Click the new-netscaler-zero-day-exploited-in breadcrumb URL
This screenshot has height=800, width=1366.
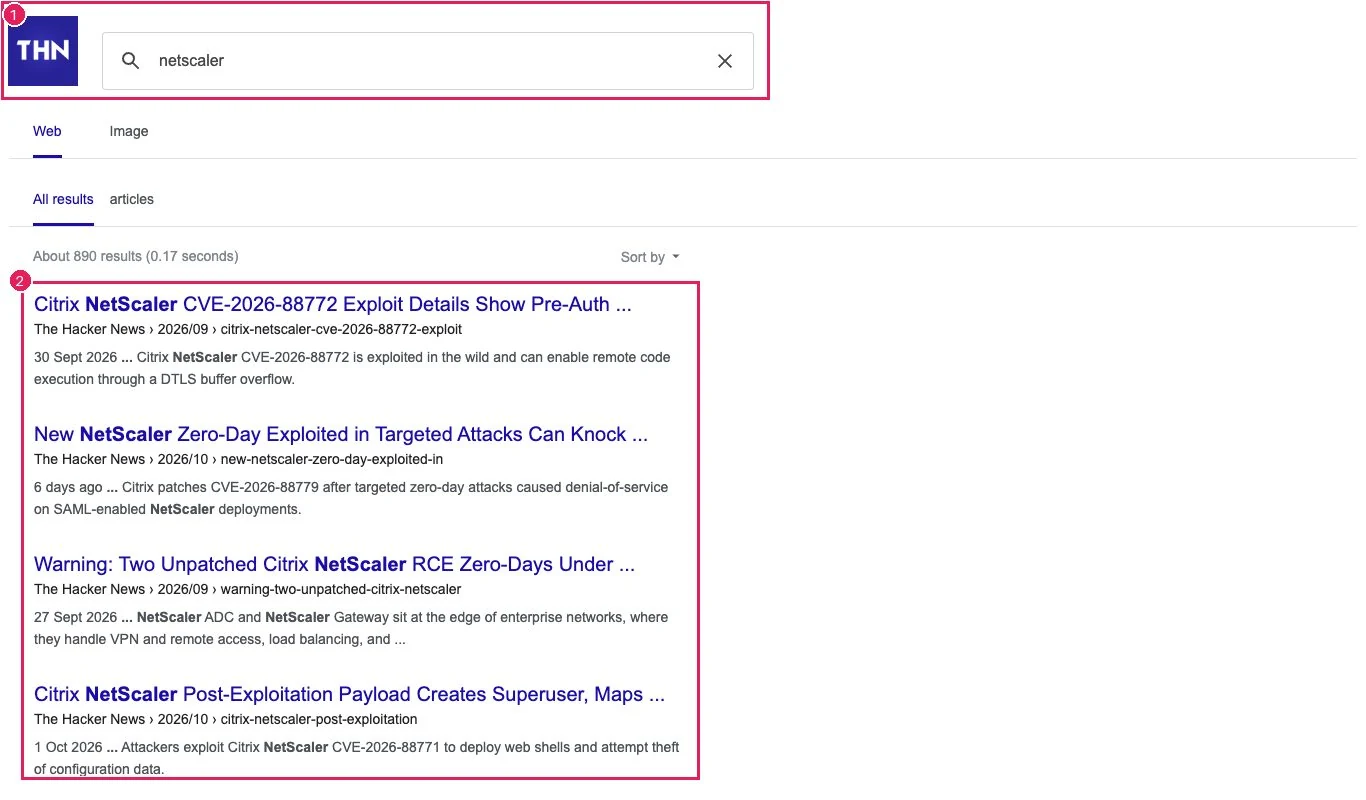[x=332, y=459]
